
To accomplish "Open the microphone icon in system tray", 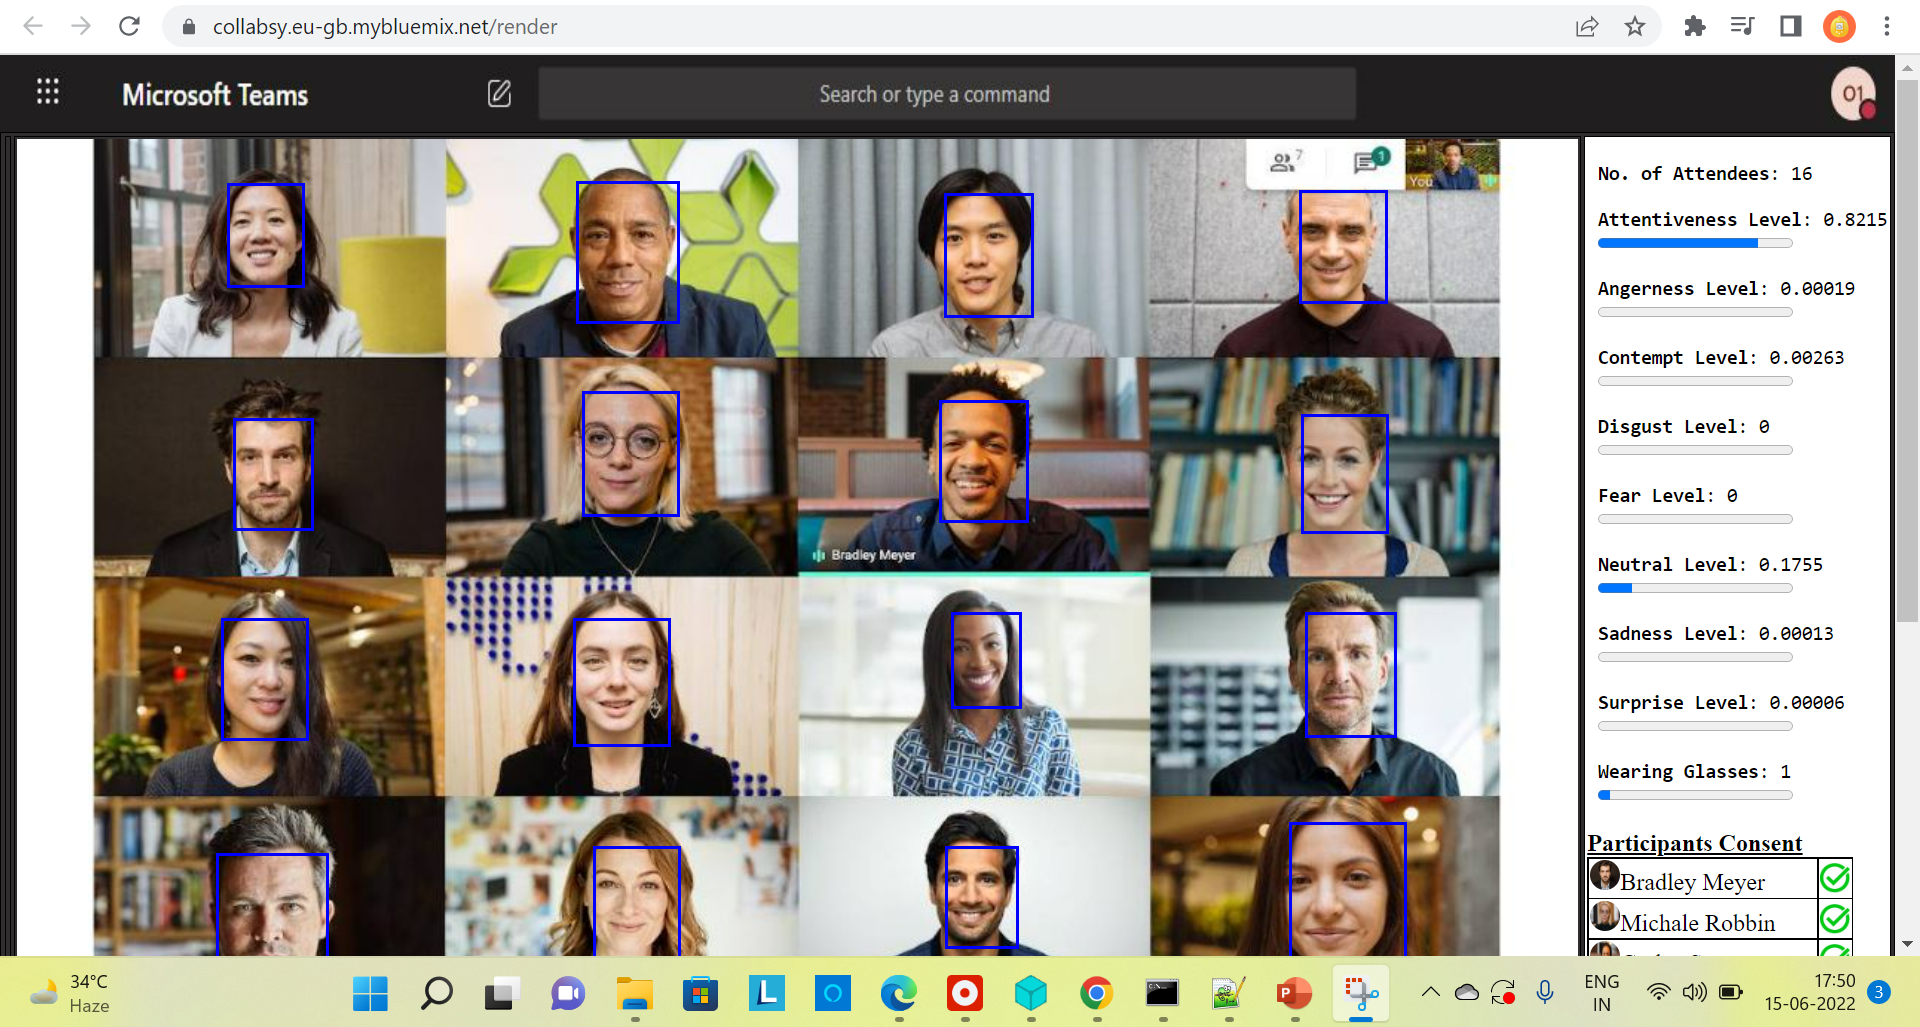I will [x=1545, y=992].
